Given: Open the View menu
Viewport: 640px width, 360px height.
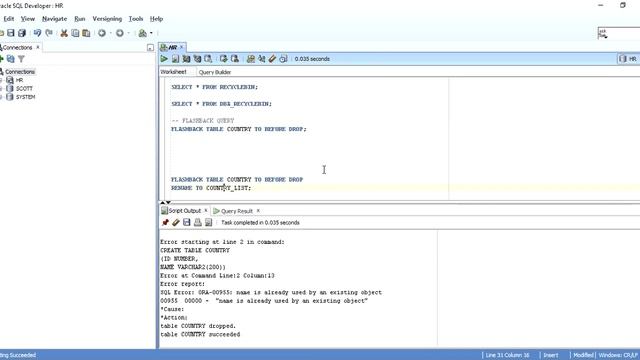Looking at the screenshot, I should click(x=28, y=19).
